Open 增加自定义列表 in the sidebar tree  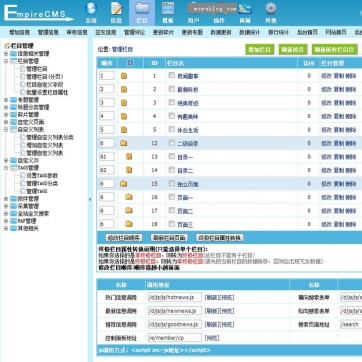(45, 145)
